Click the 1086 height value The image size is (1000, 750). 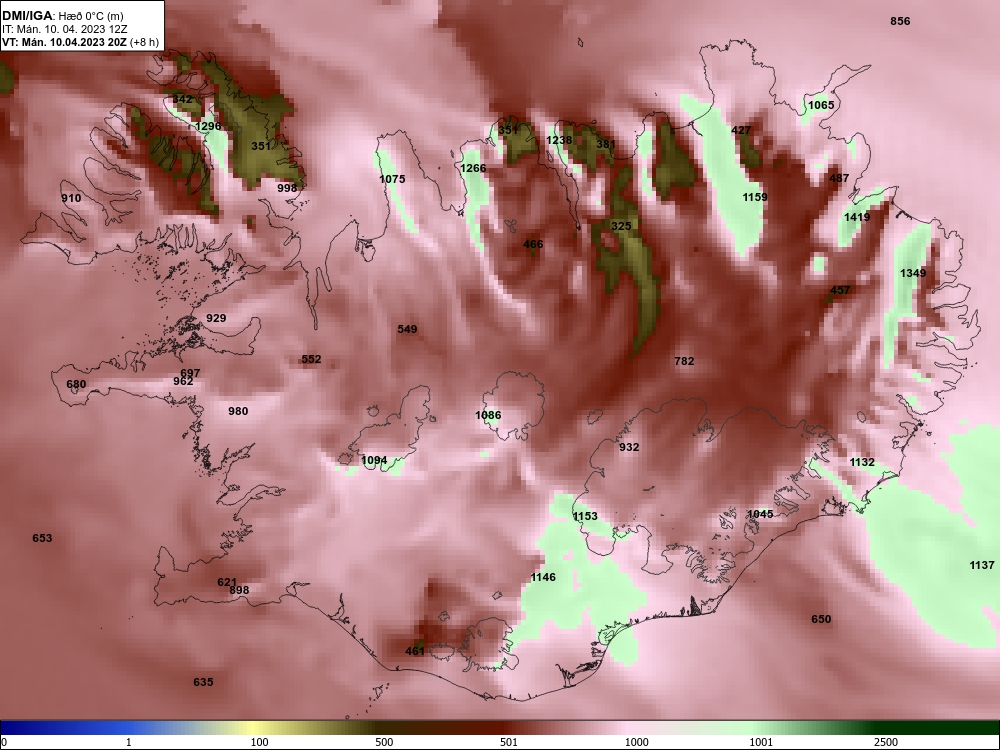pyautogui.click(x=488, y=415)
